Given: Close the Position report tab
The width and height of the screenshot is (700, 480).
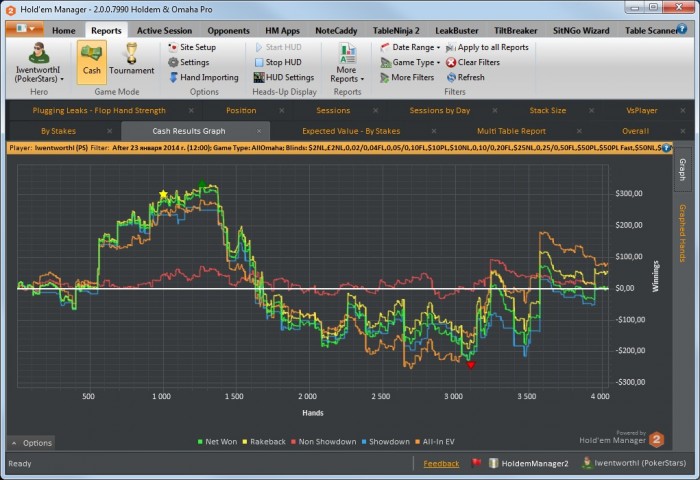Looking at the screenshot, I should 282,111.
